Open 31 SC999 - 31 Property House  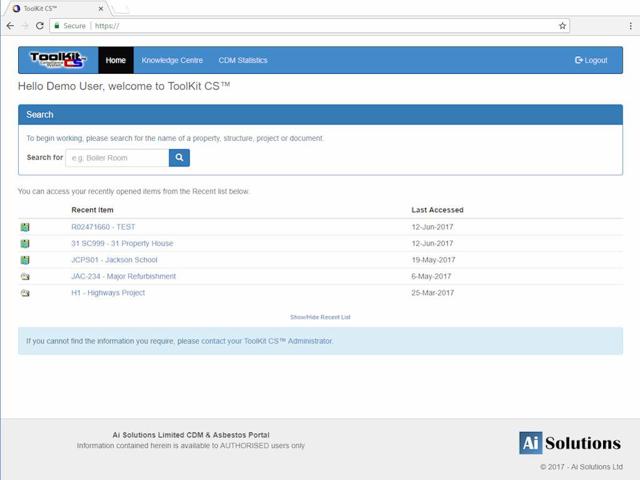point(122,243)
